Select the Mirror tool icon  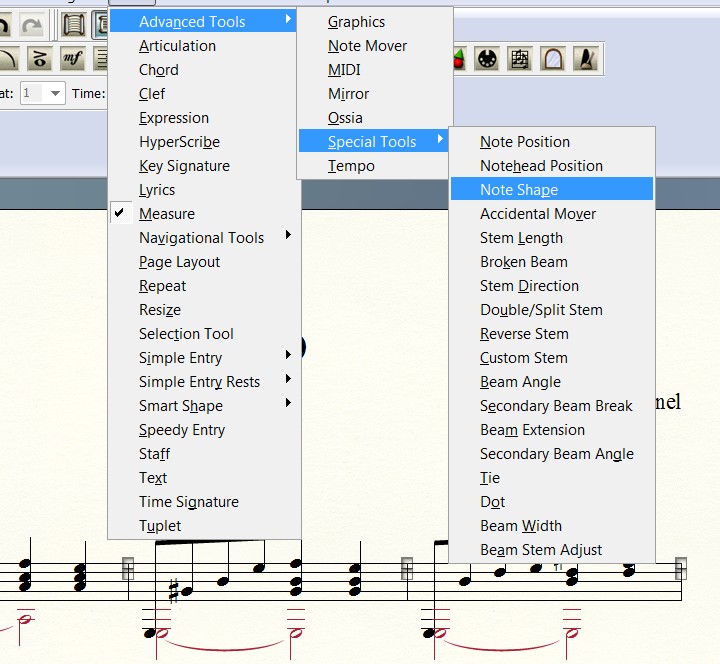(551, 58)
